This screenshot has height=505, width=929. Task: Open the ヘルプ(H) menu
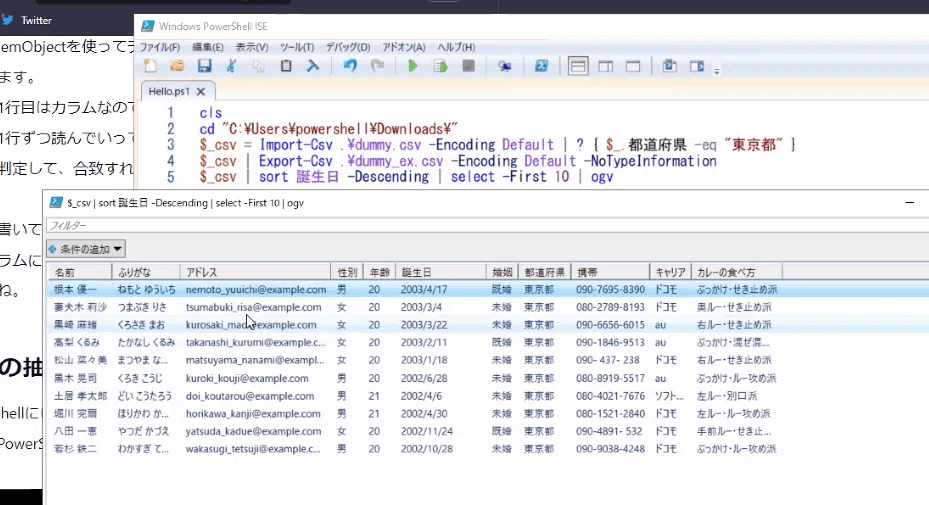point(456,47)
